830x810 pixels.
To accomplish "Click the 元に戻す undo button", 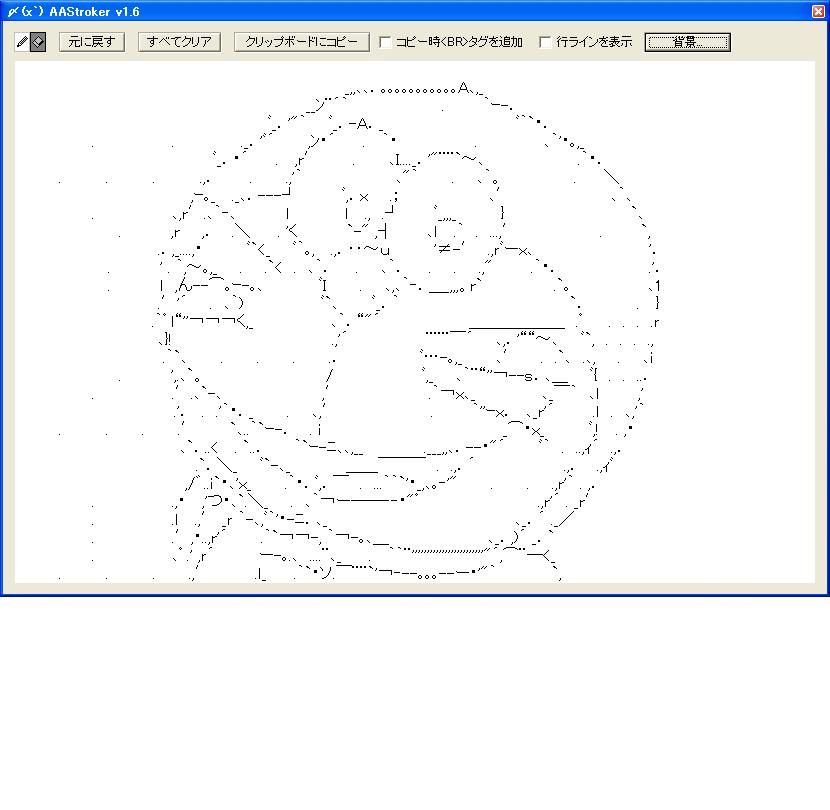I will point(92,42).
